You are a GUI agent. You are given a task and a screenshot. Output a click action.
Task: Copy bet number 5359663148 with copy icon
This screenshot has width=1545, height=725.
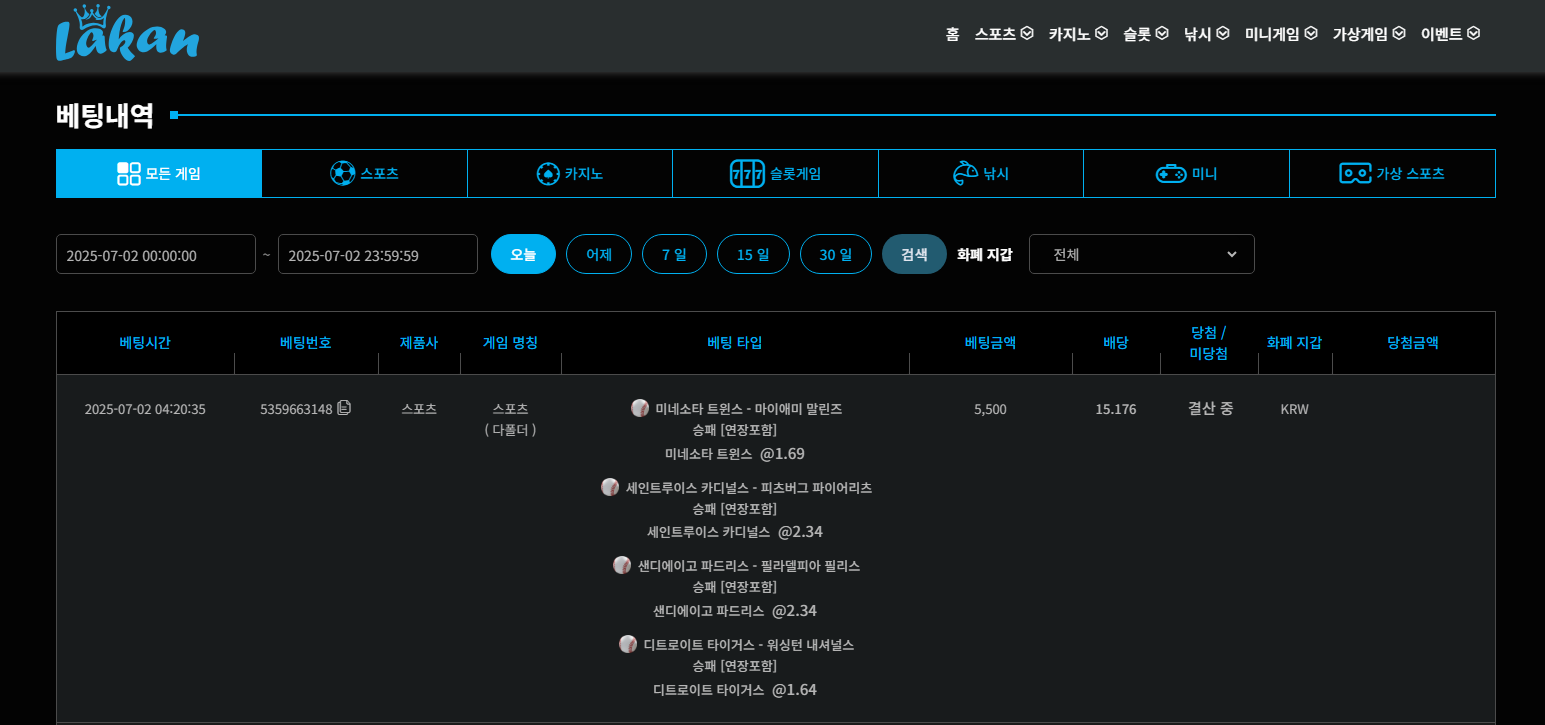pos(344,408)
